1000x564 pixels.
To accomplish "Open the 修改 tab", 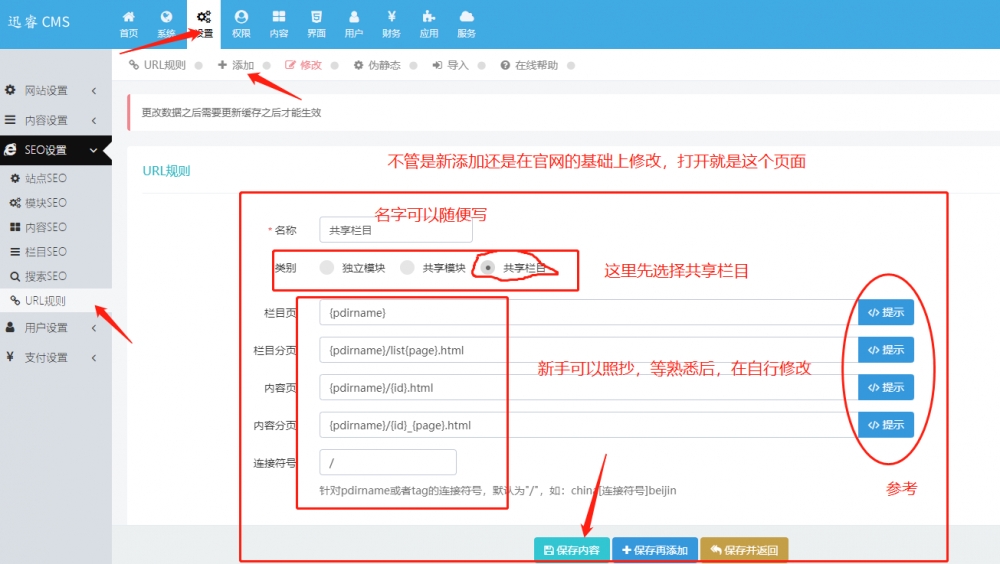I will tap(304, 65).
